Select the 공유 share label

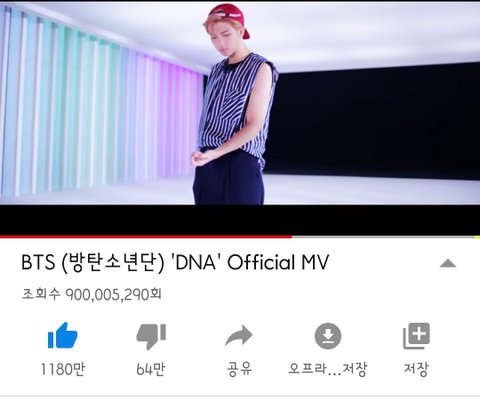(x=239, y=369)
